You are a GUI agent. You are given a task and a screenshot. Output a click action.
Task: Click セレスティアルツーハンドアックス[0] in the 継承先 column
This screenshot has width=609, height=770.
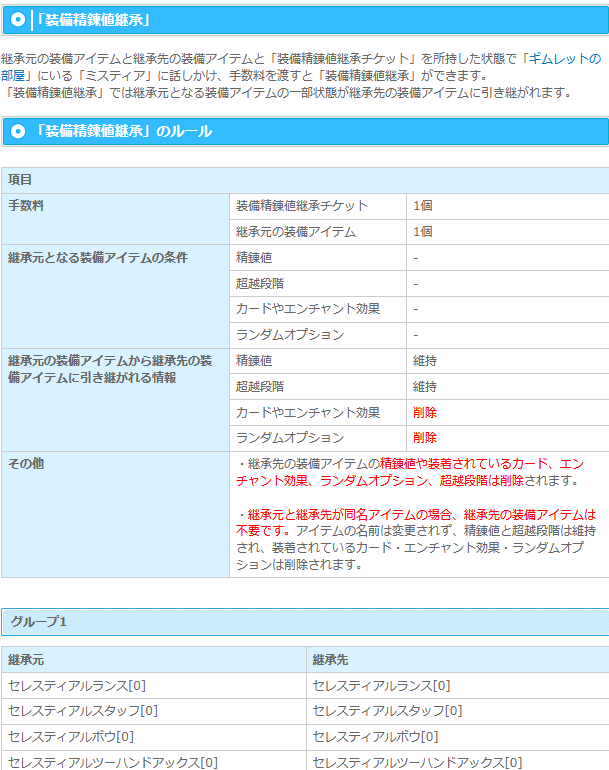(x=417, y=762)
